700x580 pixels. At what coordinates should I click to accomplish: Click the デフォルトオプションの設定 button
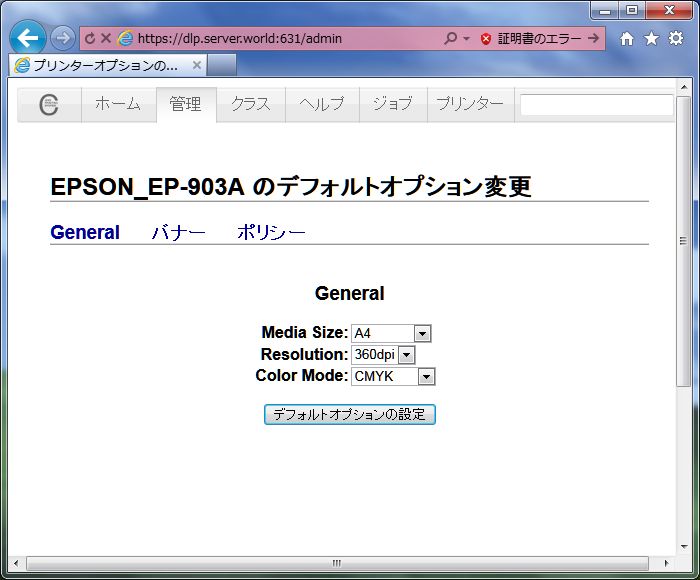[350, 415]
